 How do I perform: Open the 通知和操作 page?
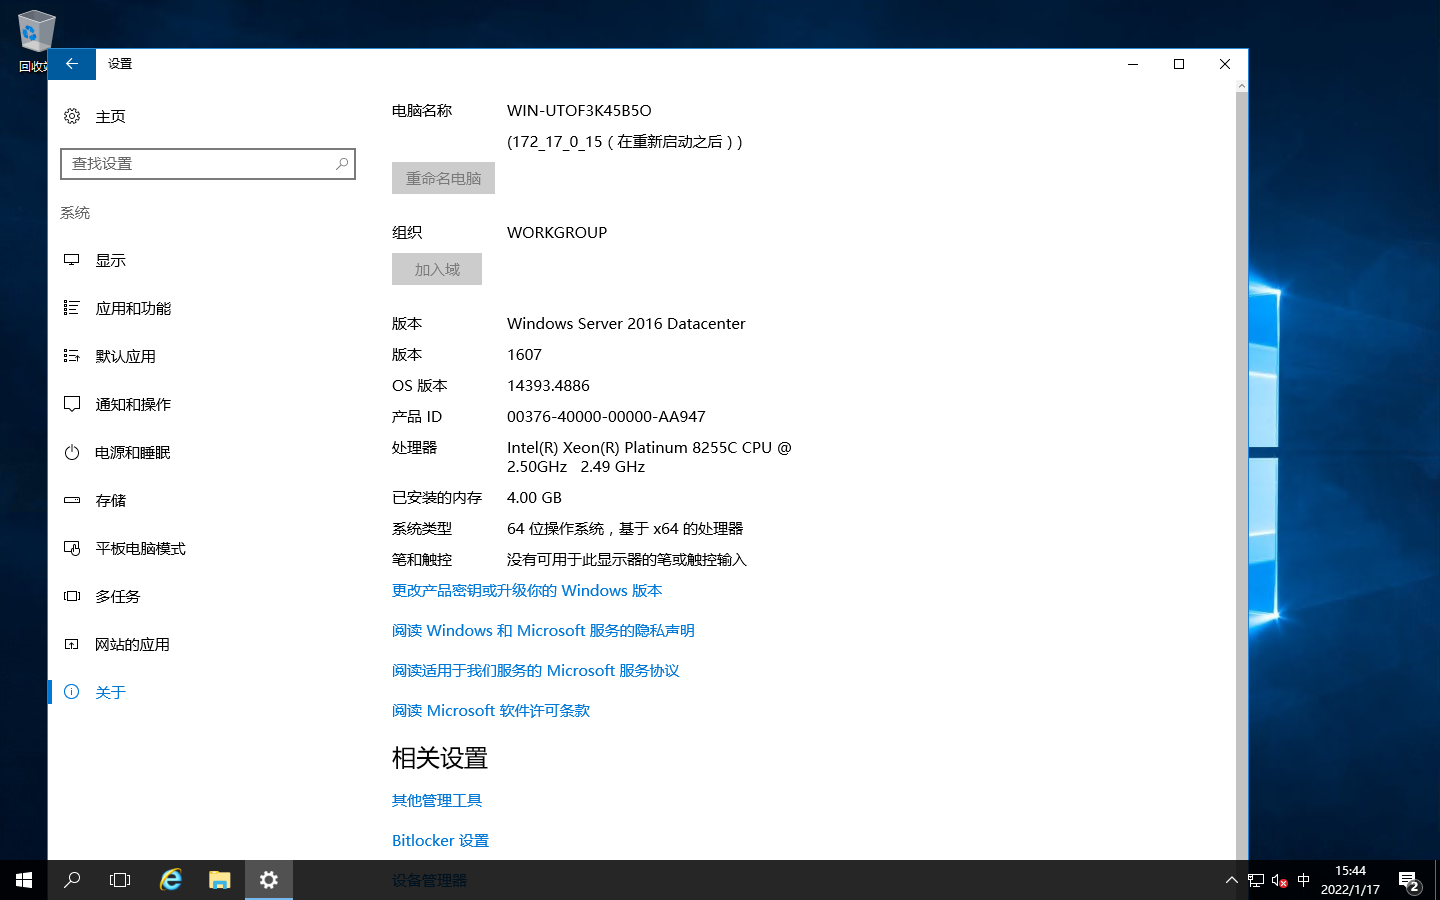133,405
